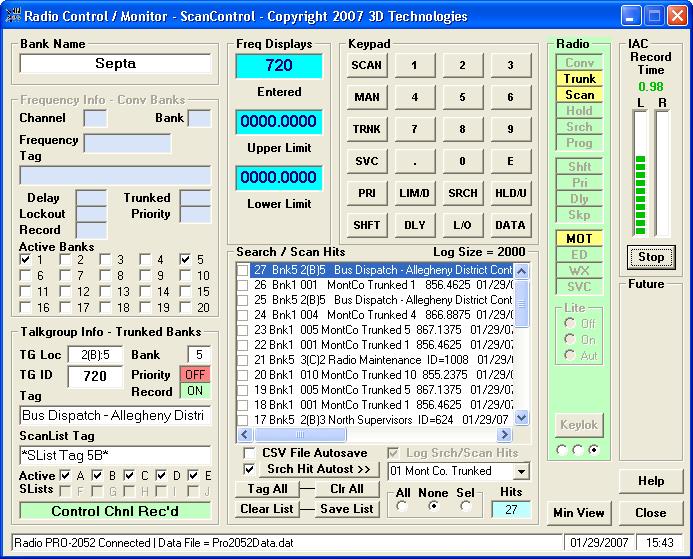Stop the IAC recording
Screen dimensions: 693x559
click(651, 257)
